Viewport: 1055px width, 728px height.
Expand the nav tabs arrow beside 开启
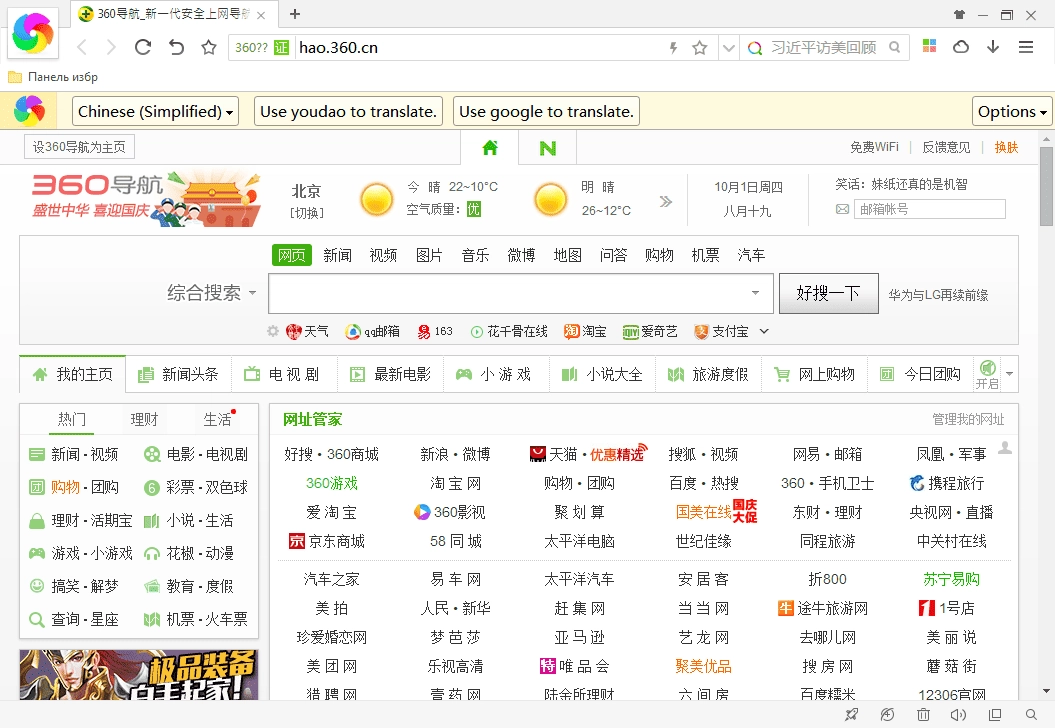coord(1009,373)
